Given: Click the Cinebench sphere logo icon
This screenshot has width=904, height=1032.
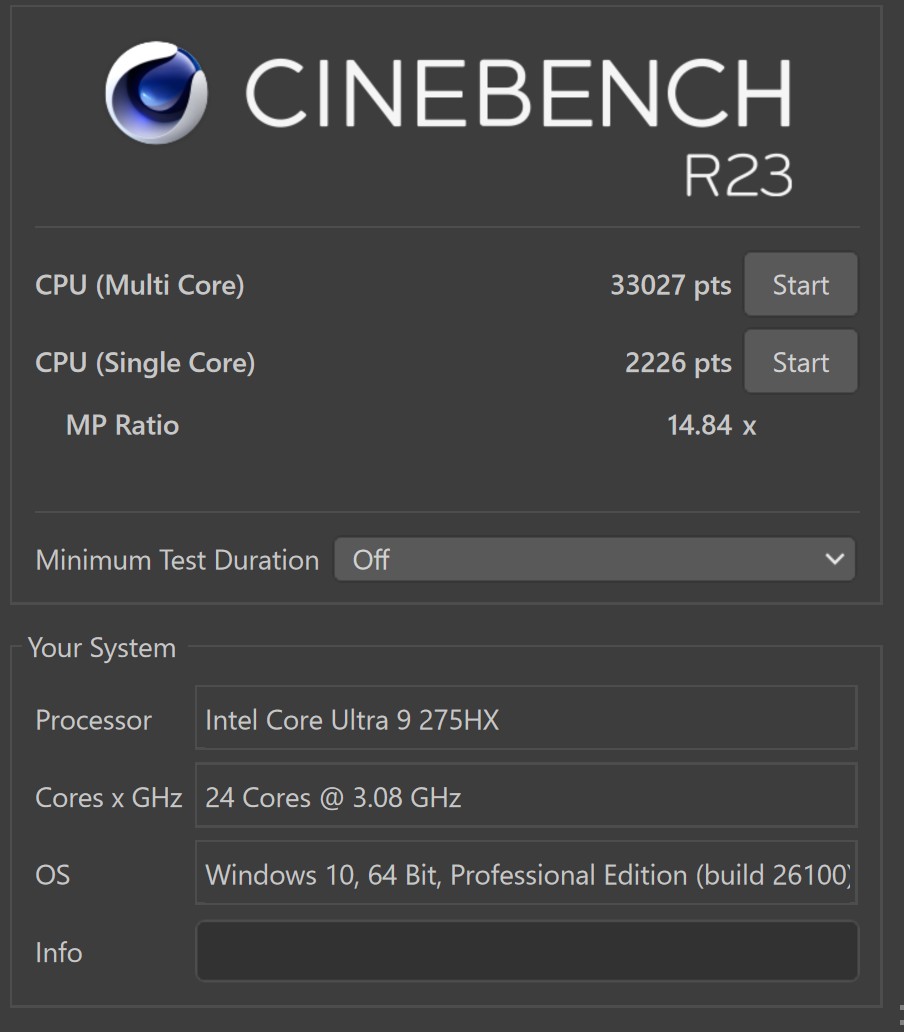Looking at the screenshot, I should click(156, 93).
